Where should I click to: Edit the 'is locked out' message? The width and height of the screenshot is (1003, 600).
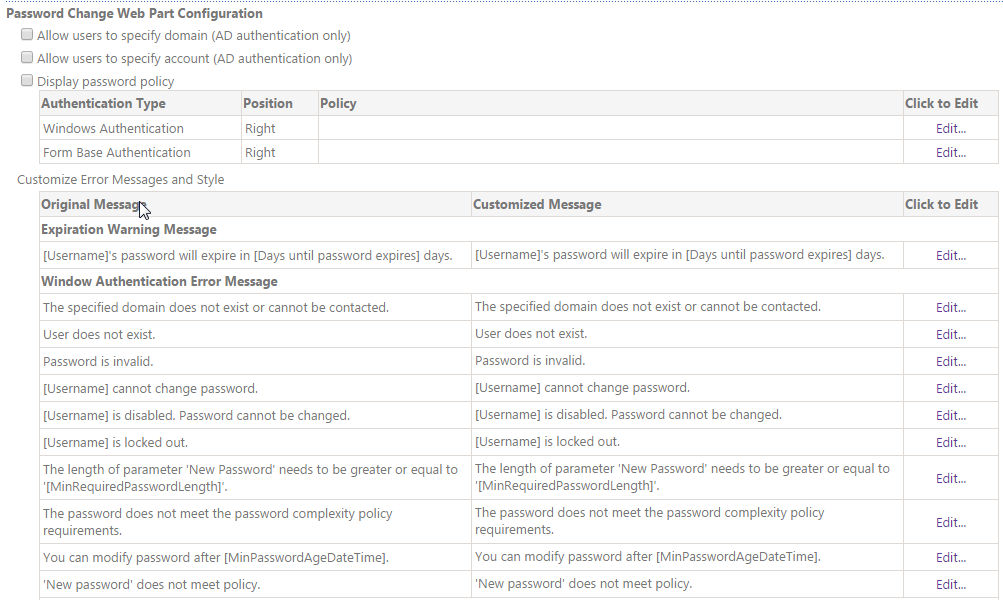coord(950,442)
